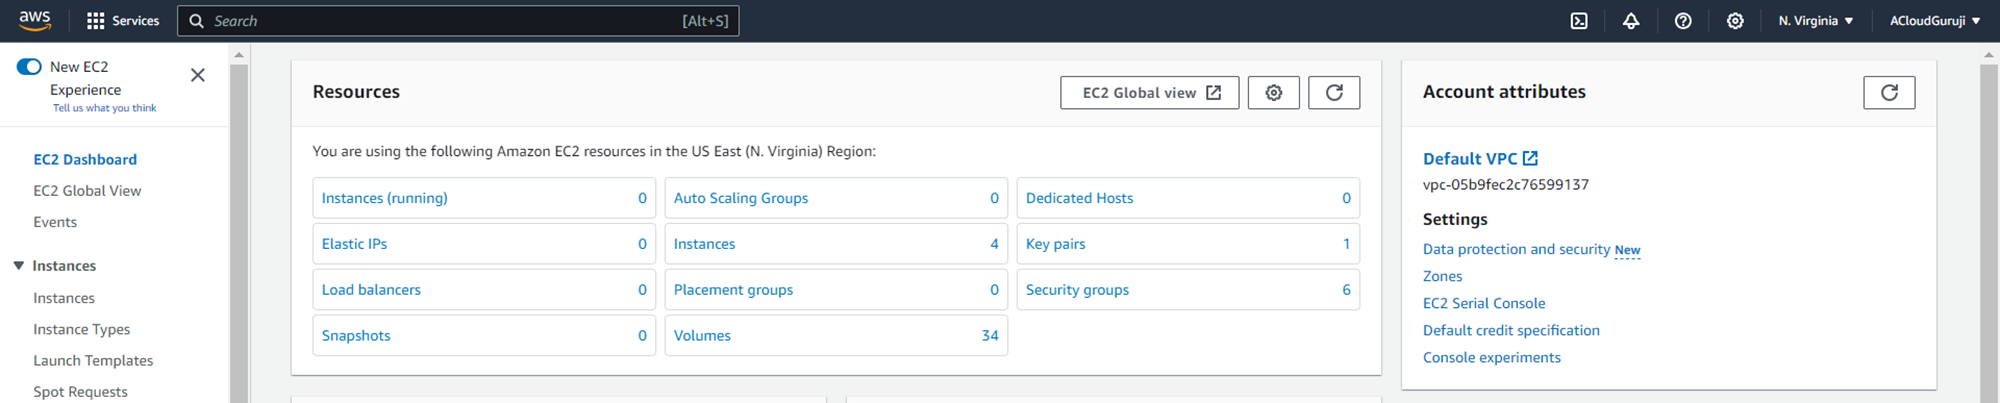
Task: Open the Services grid menu
Action: click(123, 21)
